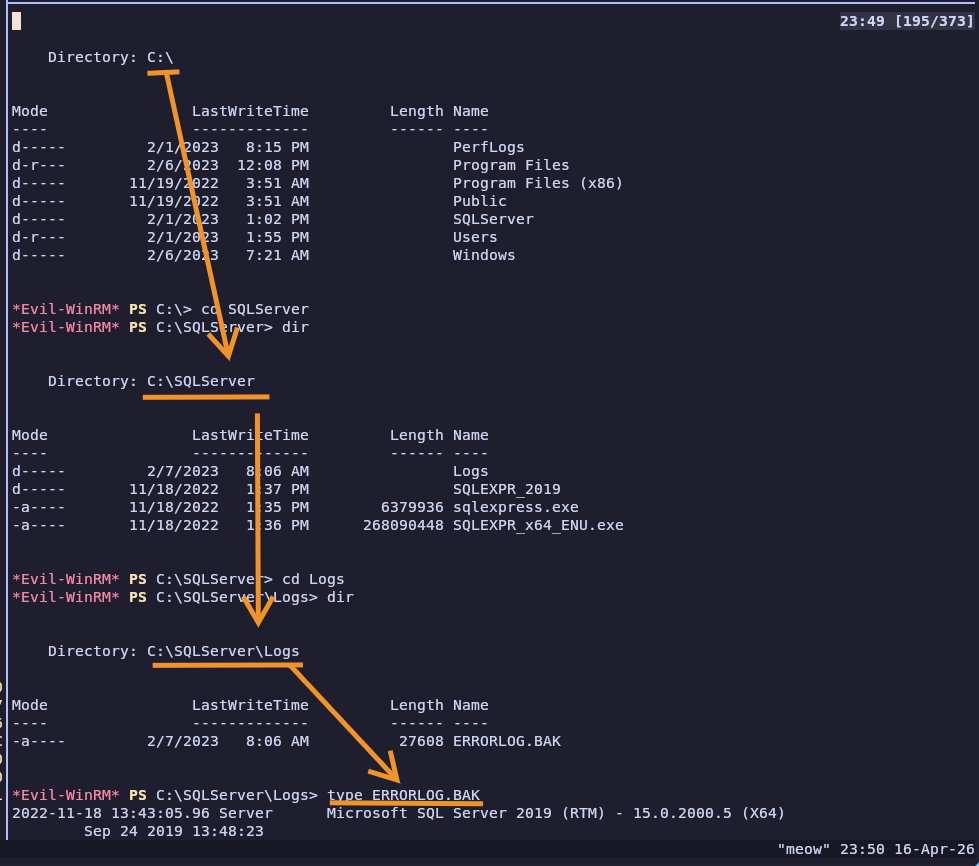Click the tmux copy-mode position indicator [195/373]
The image size is (979, 866).
[x=933, y=21]
